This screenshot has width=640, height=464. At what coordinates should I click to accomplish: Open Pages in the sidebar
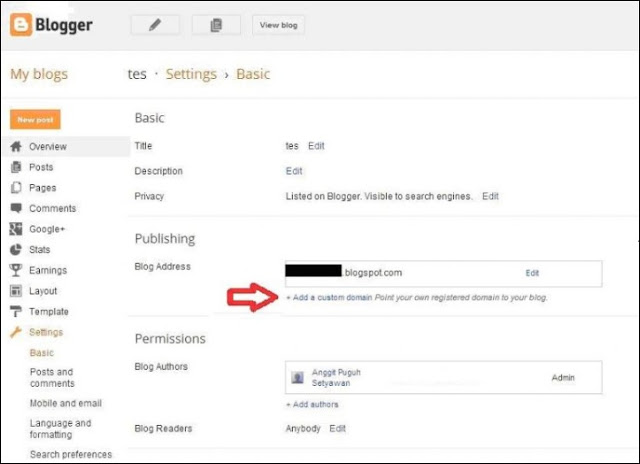42,188
